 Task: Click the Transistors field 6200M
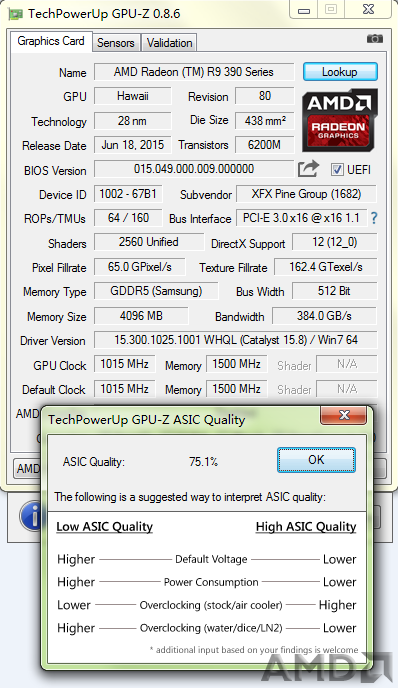pyautogui.click(x=265, y=145)
